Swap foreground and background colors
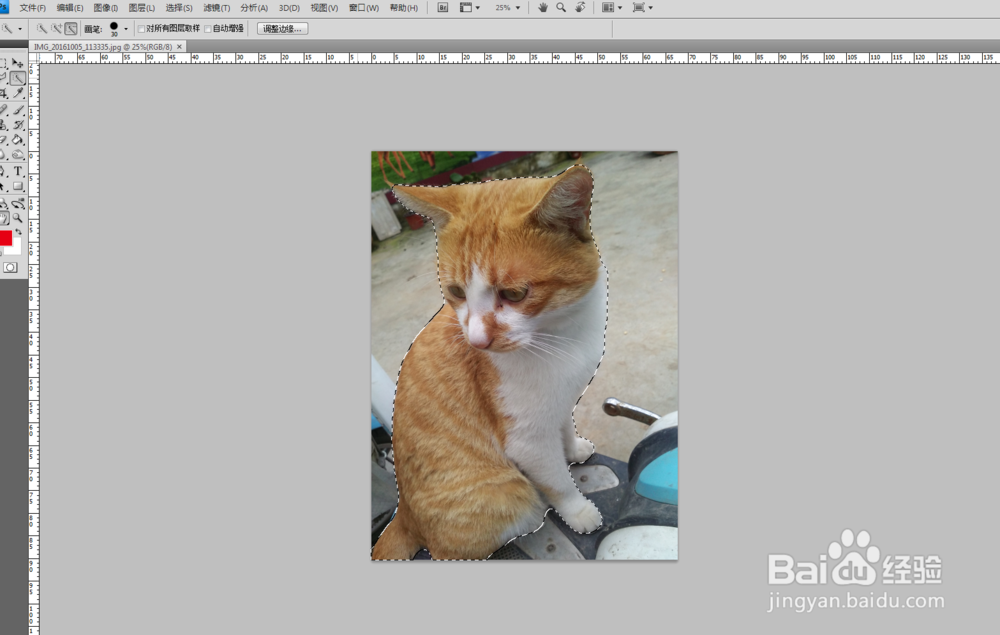1000x635 pixels. 19,232
